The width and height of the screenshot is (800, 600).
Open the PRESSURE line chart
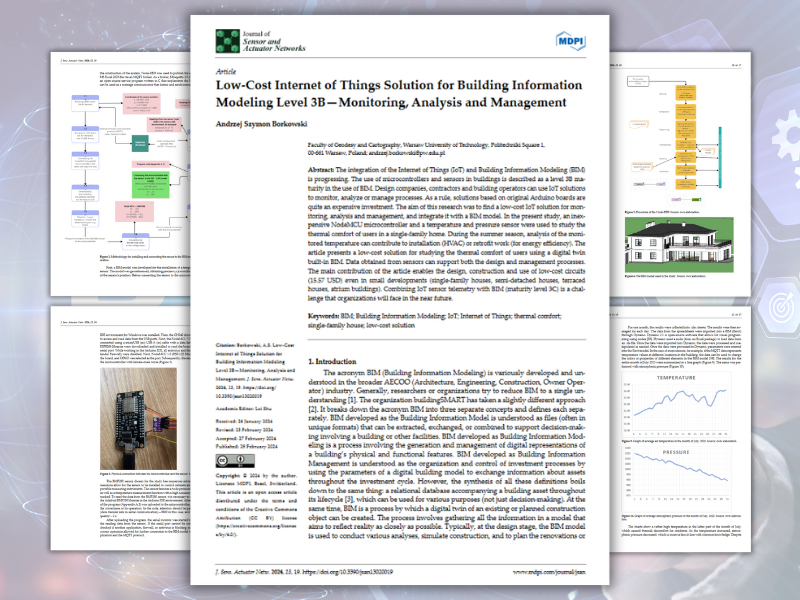pyautogui.click(x=677, y=479)
